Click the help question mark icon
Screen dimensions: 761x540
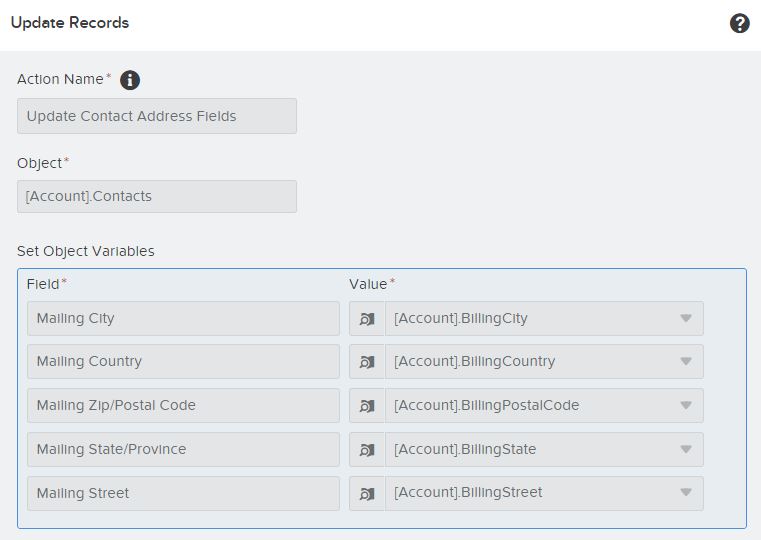[x=740, y=23]
